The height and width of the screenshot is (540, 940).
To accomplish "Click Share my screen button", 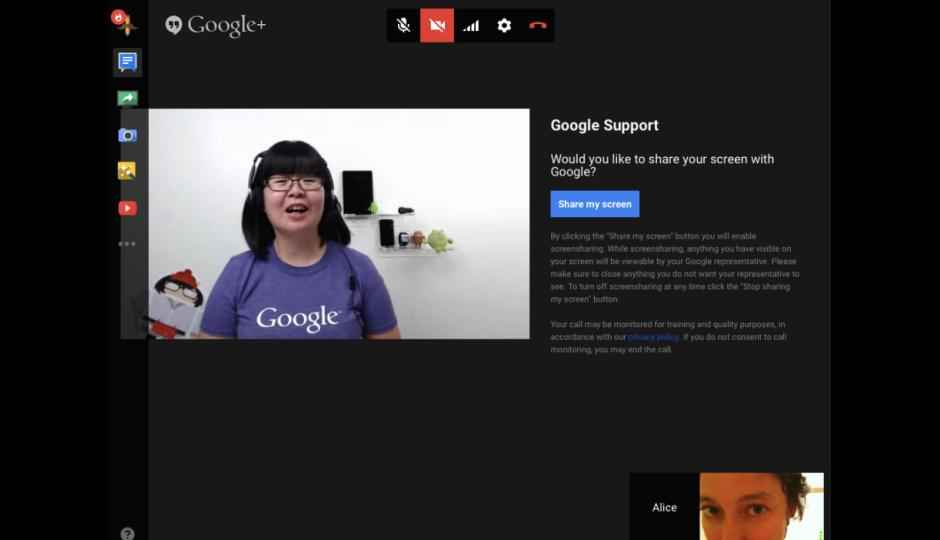I will point(595,204).
